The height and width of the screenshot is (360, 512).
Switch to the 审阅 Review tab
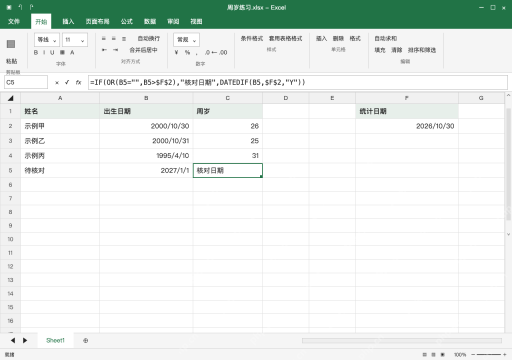[x=173, y=21]
